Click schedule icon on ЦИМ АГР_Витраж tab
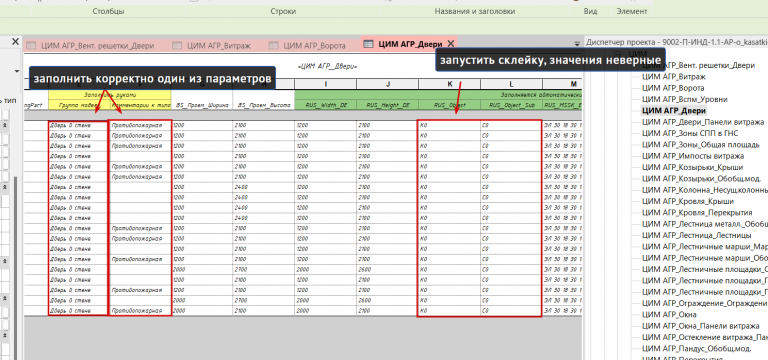This screenshot has width=768, height=360. click(177, 46)
